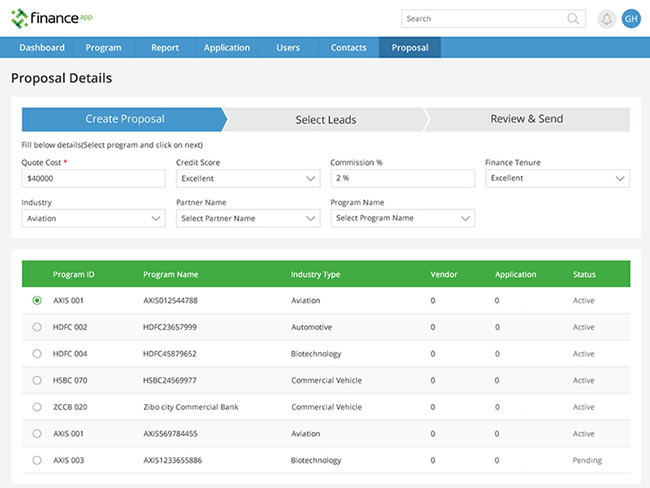Click program name HDFC23657999
The image size is (650, 488).
pyautogui.click(x=170, y=327)
